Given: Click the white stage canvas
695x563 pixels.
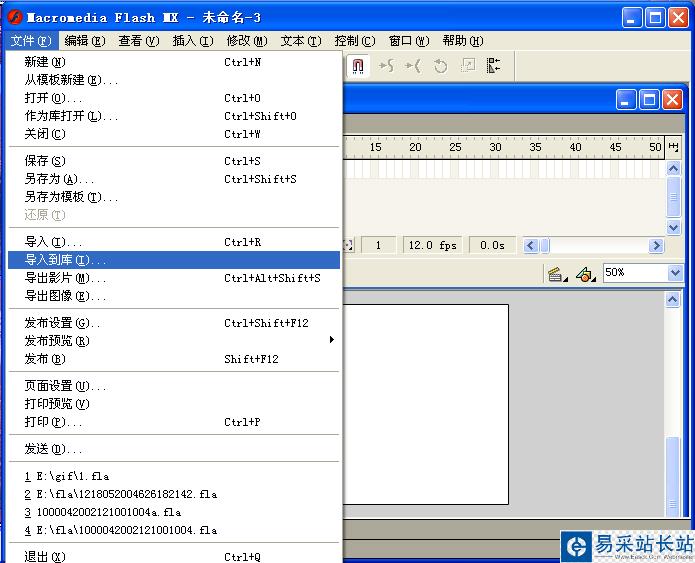Looking at the screenshot, I should tap(426, 404).
